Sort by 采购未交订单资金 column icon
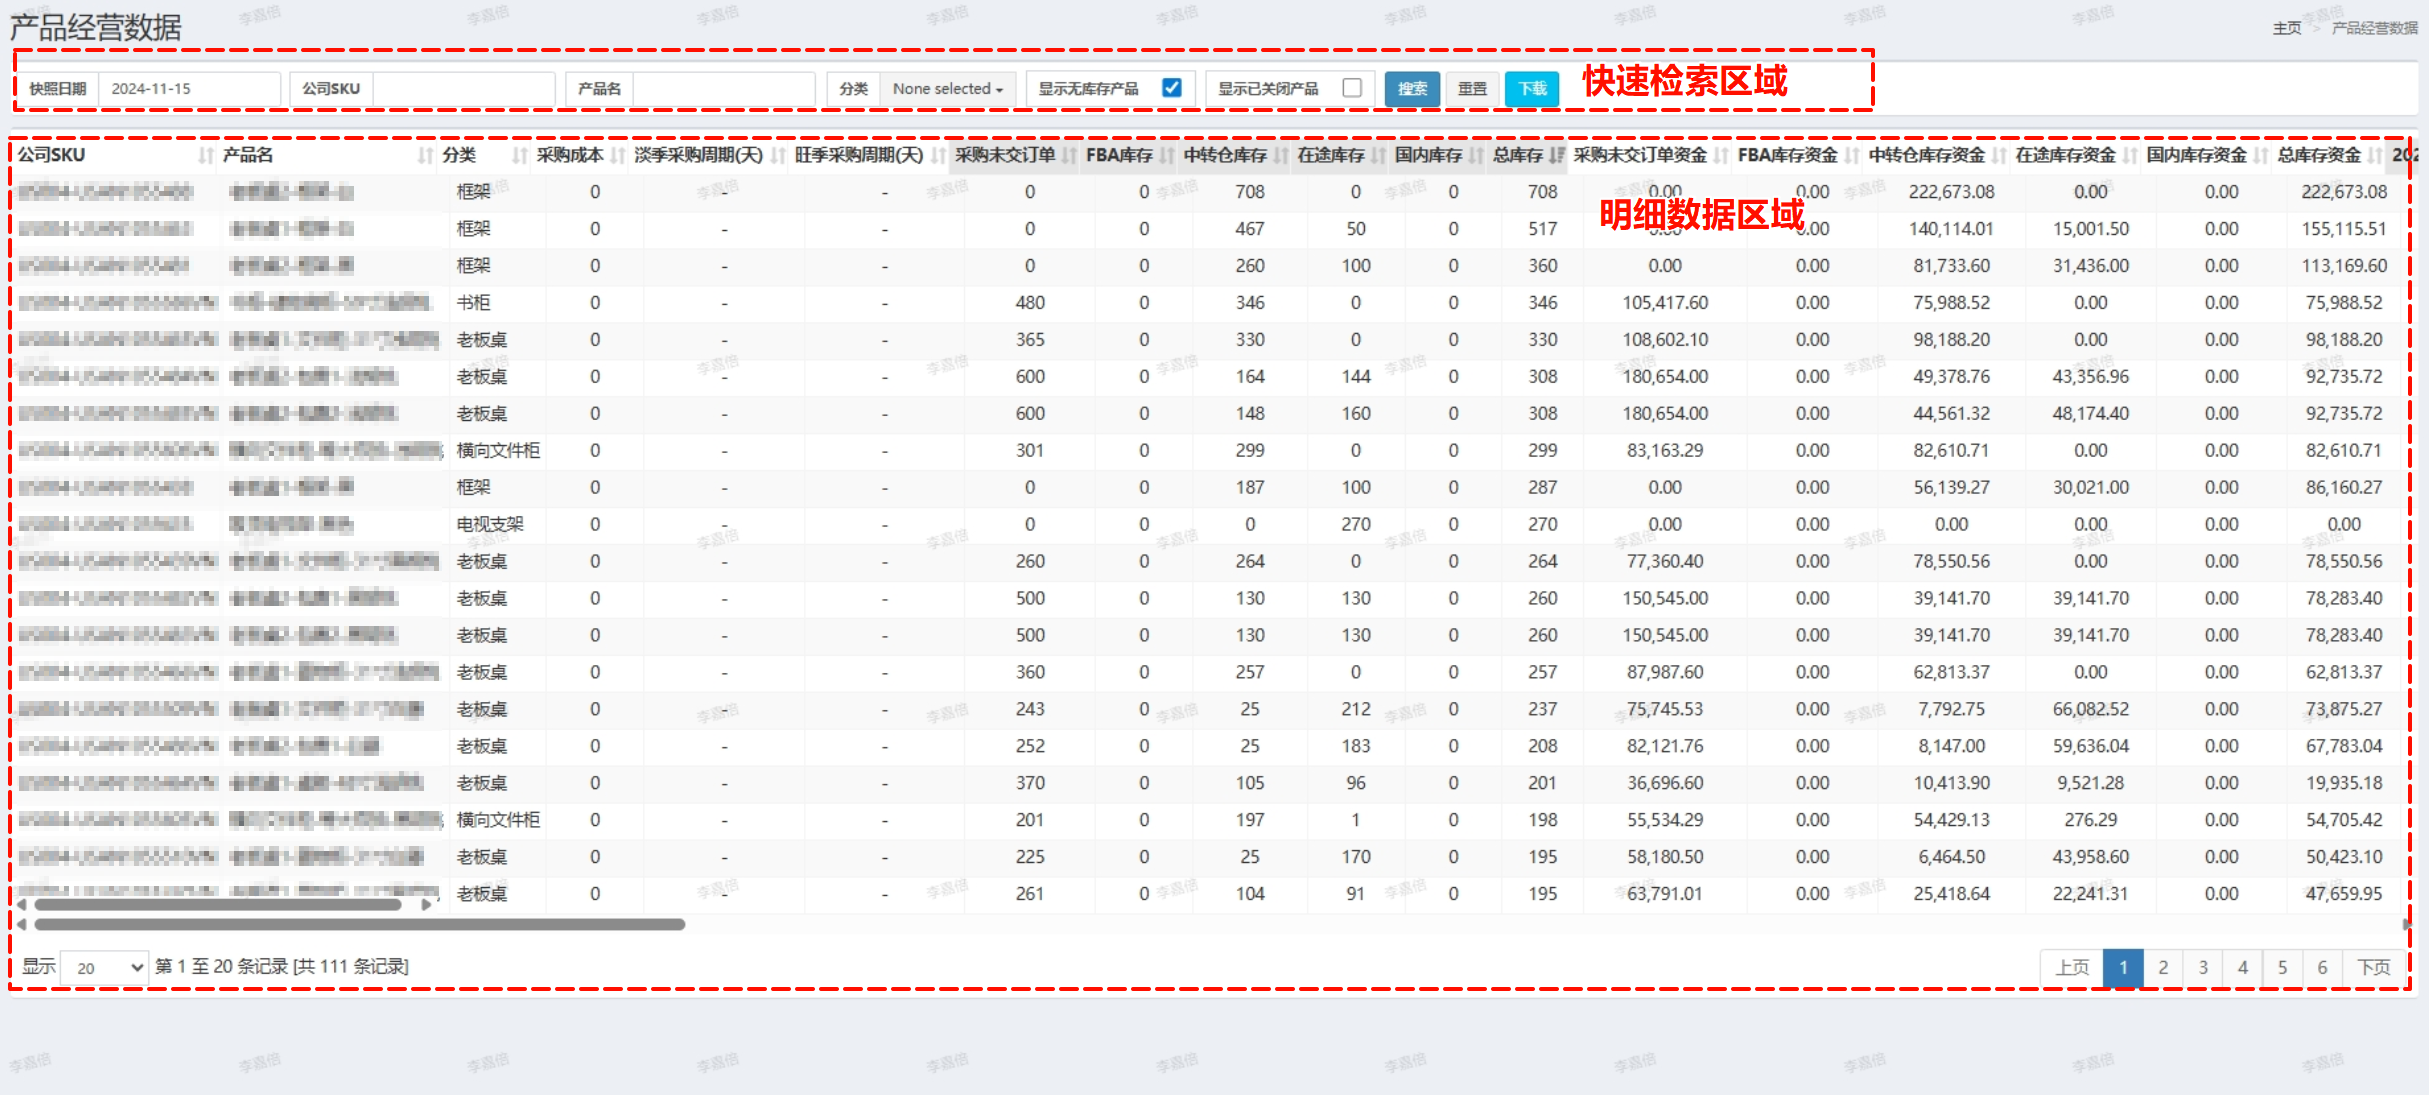The image size is (2429, 1095). click(x=1721, y=155)
